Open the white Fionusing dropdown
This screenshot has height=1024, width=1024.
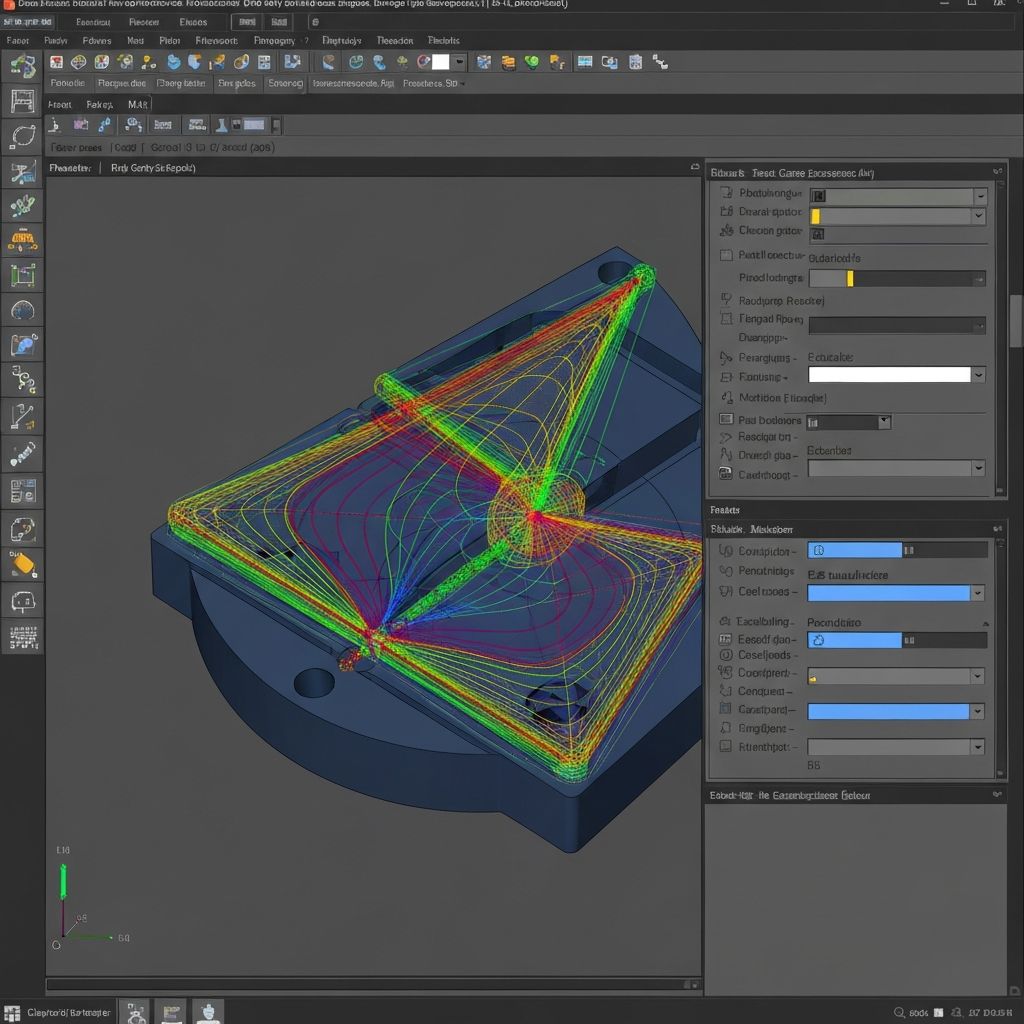pos(977,375)
